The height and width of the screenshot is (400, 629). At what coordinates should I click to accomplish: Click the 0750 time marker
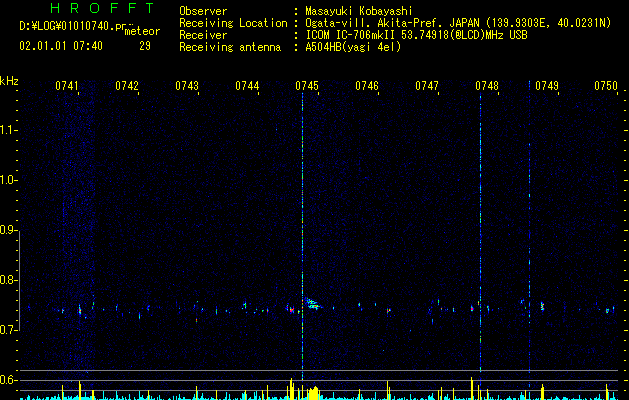coord(606,86)
